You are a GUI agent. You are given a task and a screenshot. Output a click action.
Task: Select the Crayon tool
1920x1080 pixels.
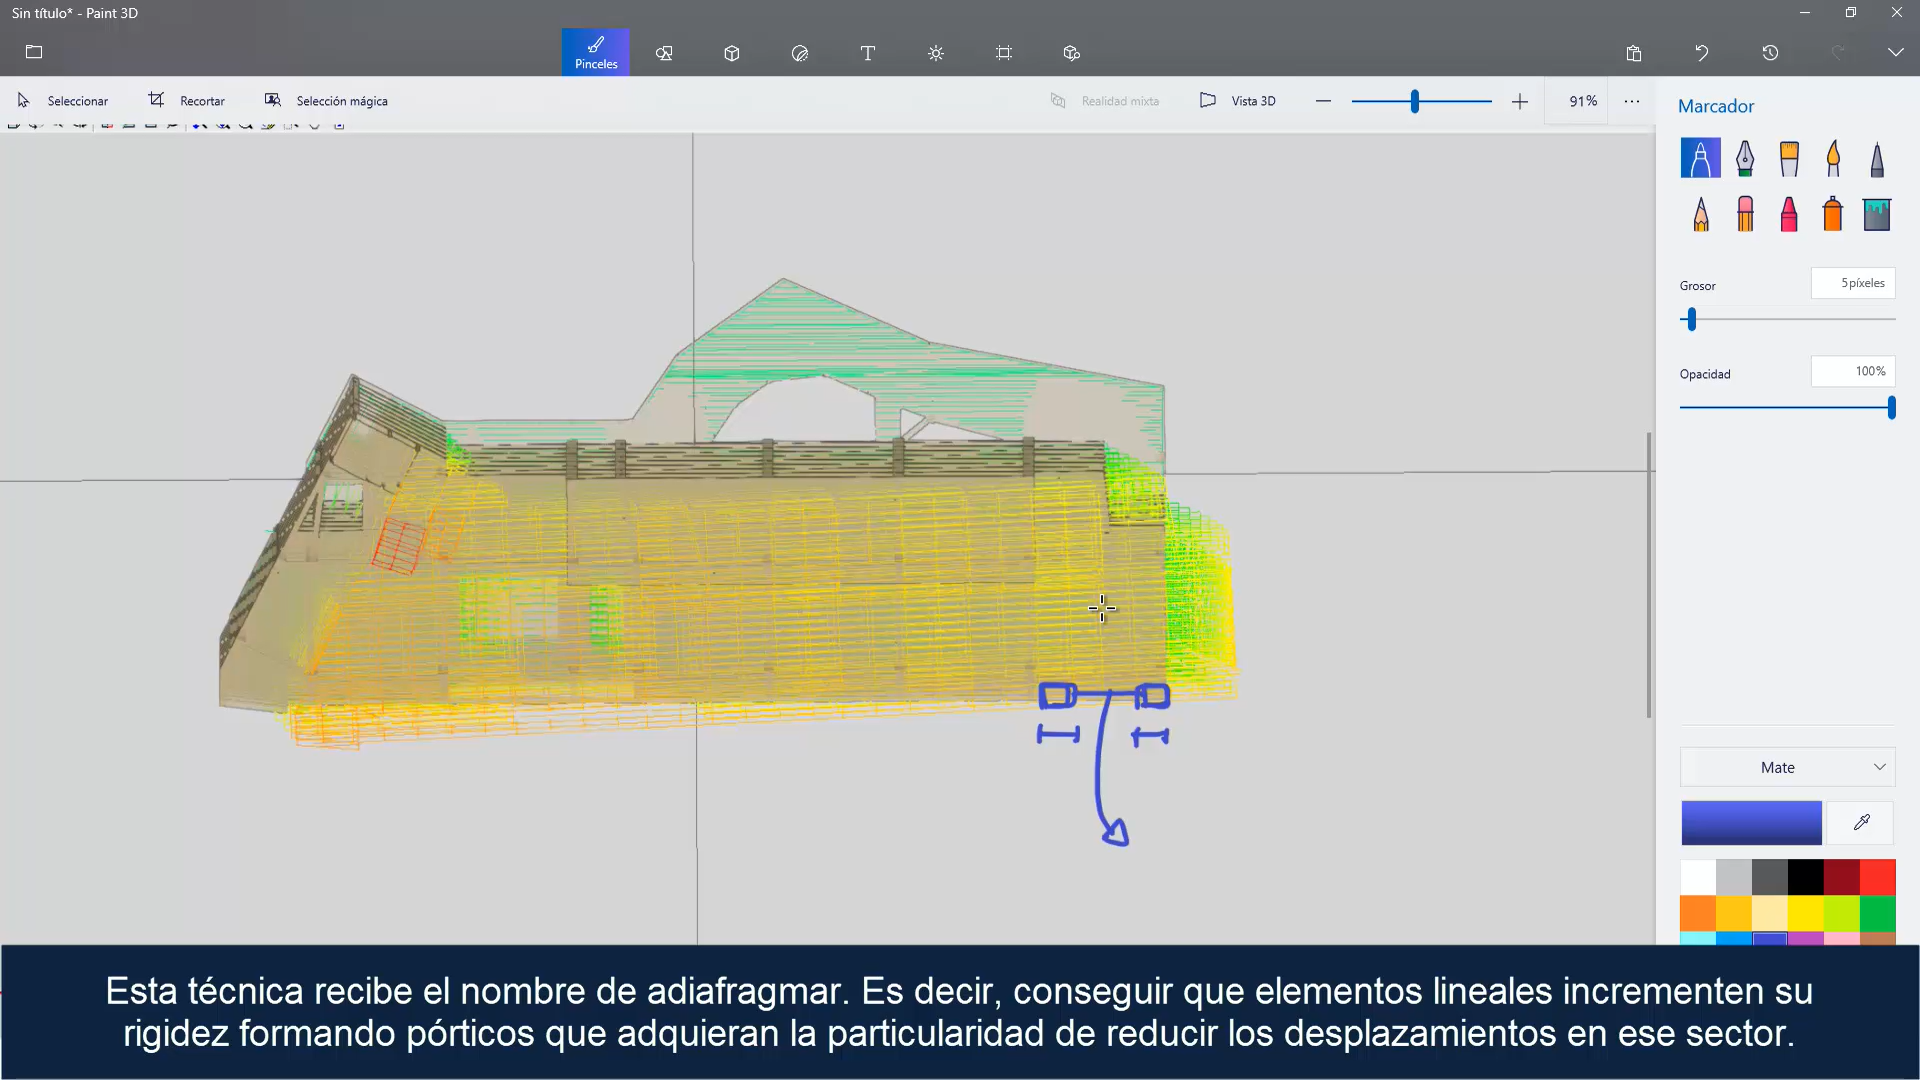[1789, 214]
